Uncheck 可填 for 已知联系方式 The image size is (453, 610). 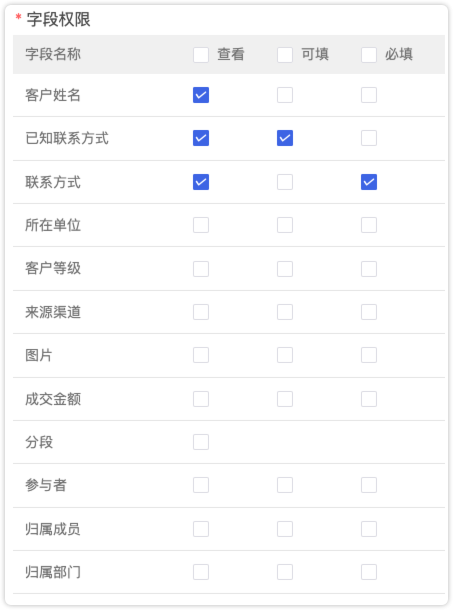[x=285, y=138]
